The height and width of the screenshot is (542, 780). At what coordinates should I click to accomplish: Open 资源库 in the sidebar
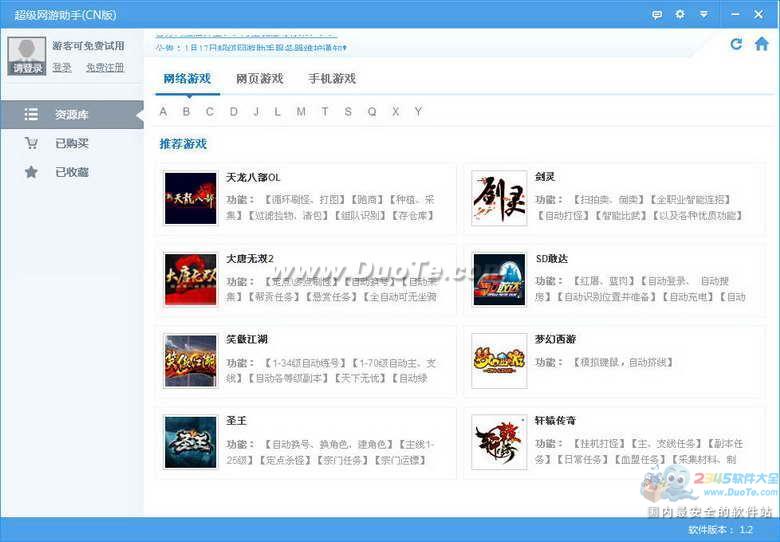point(71,114)
